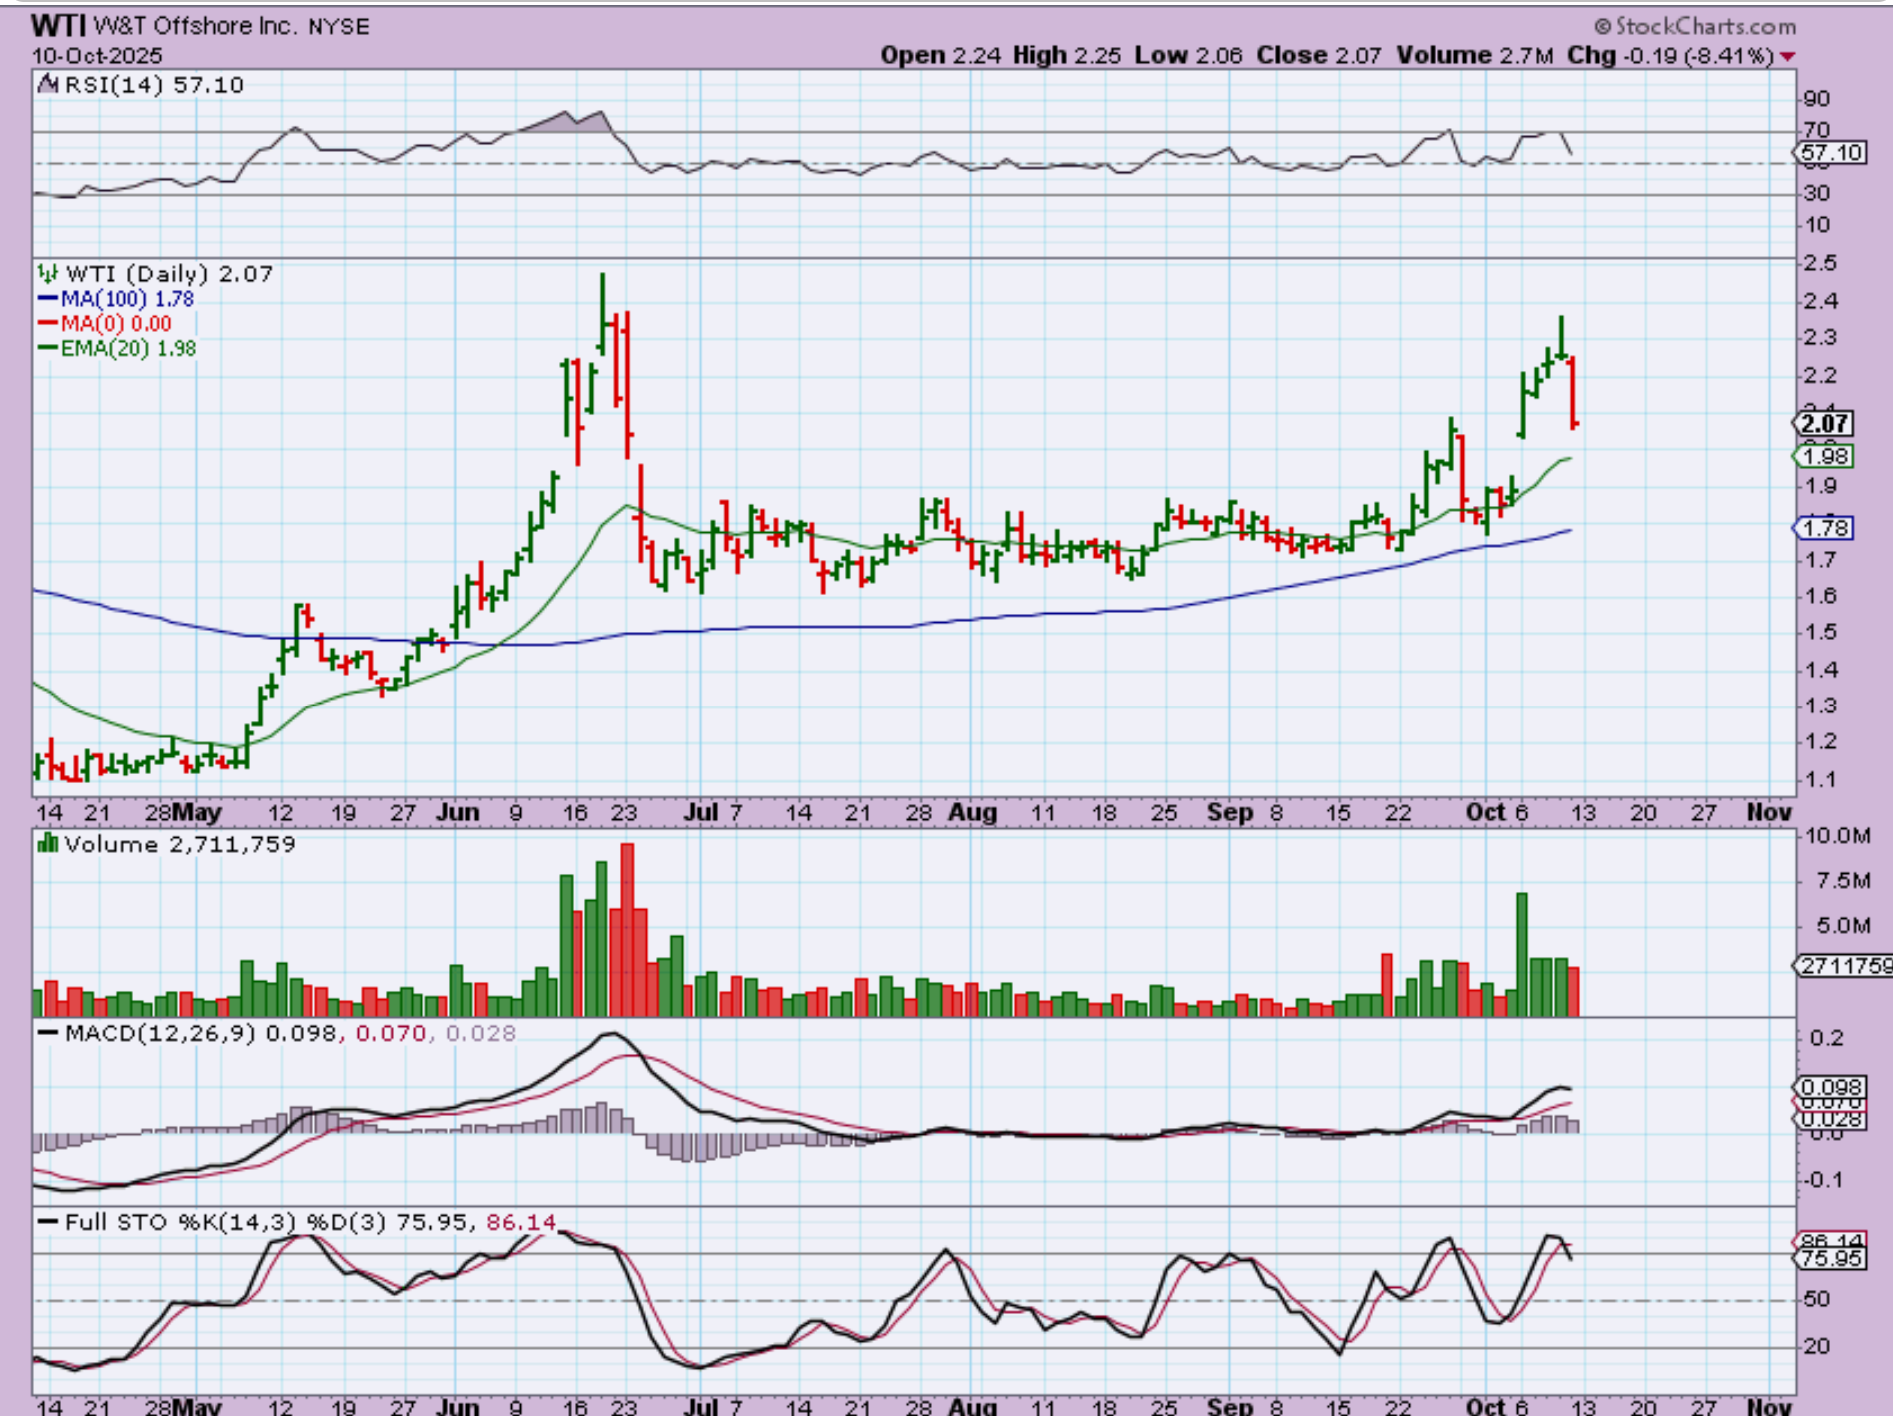Click the Full STO legend line marker
This screenshot has width=1893, height=1416.
pos(47,1222)
